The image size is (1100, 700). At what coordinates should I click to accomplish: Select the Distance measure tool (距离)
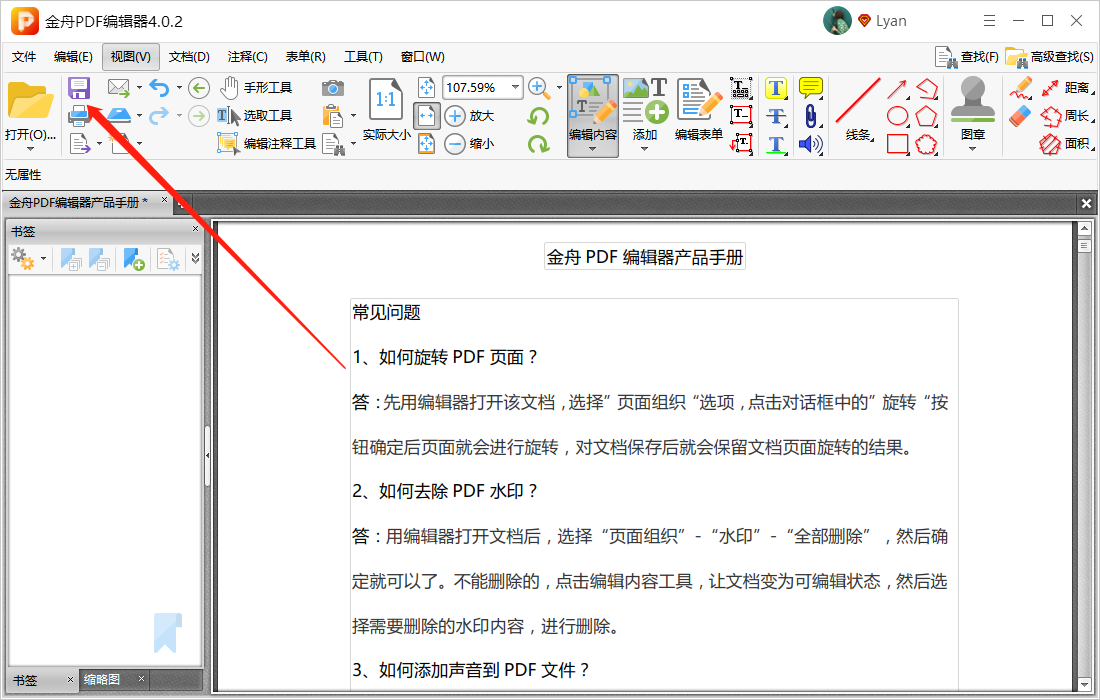[x=1066, y=88]
